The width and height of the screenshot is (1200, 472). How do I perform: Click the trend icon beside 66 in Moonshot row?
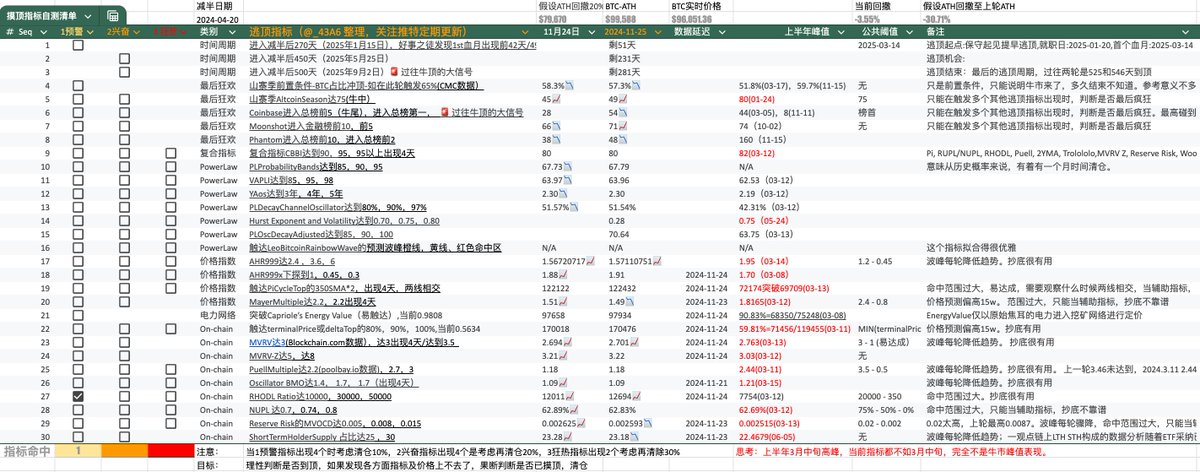coord(554,125)
